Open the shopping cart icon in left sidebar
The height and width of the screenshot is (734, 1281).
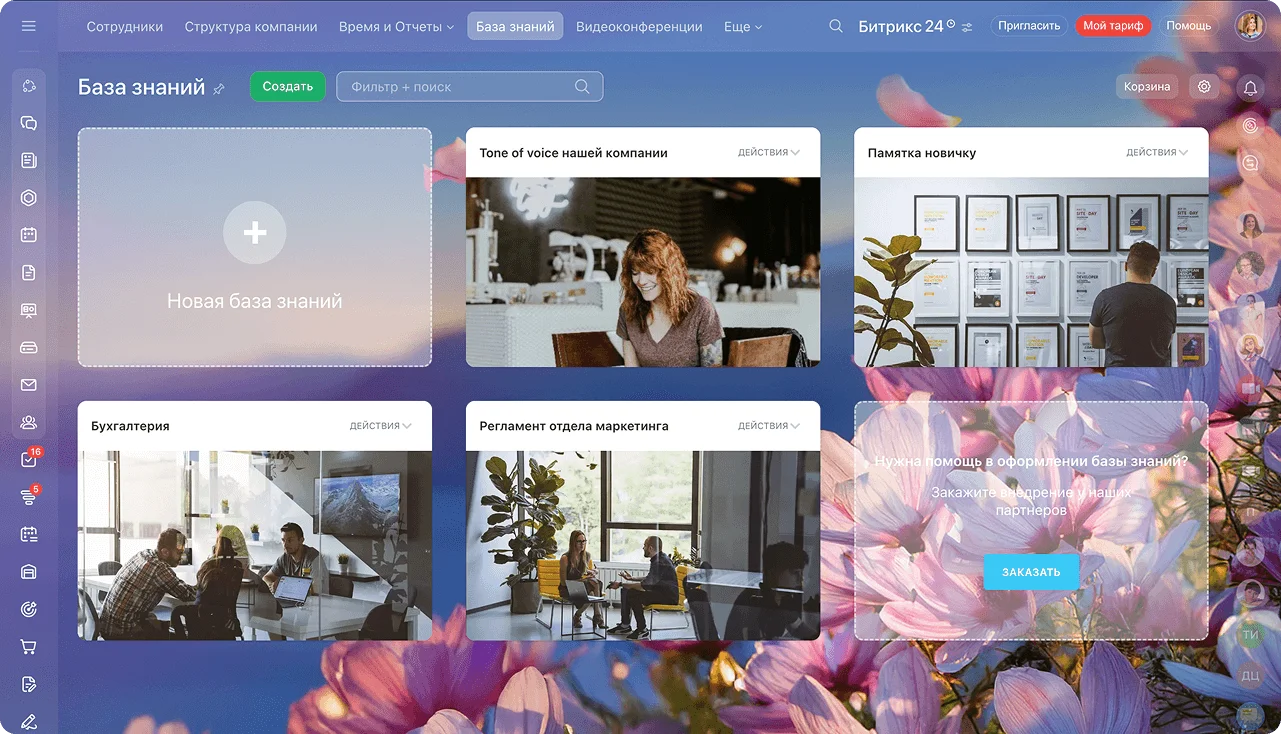(29, 647)
